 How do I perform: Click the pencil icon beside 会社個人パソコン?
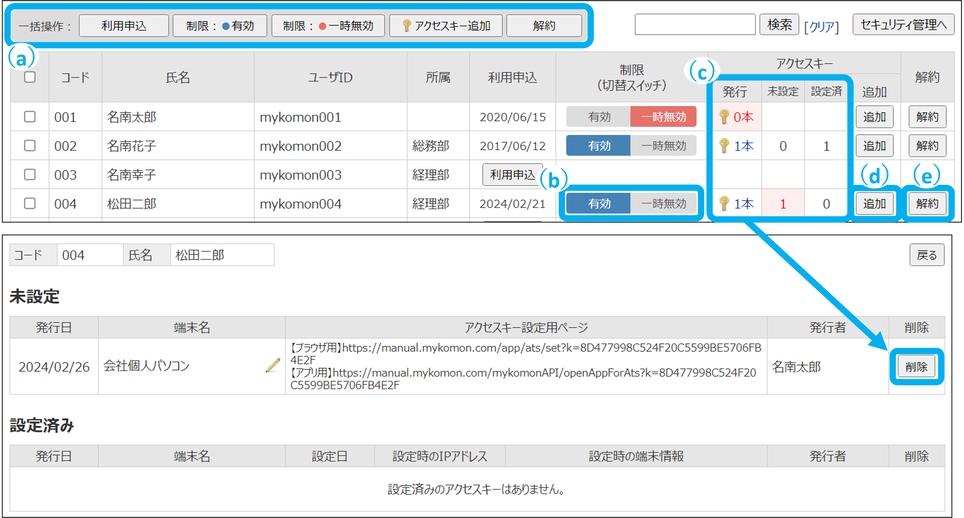click(272, 367)
